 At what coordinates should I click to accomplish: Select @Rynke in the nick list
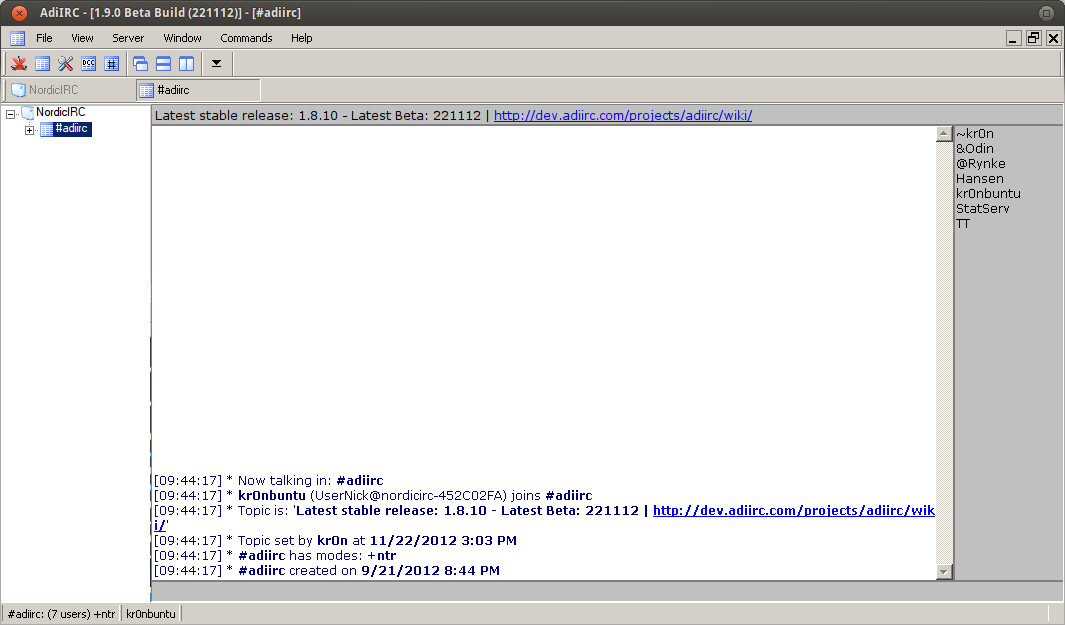(x=981, y=164)
